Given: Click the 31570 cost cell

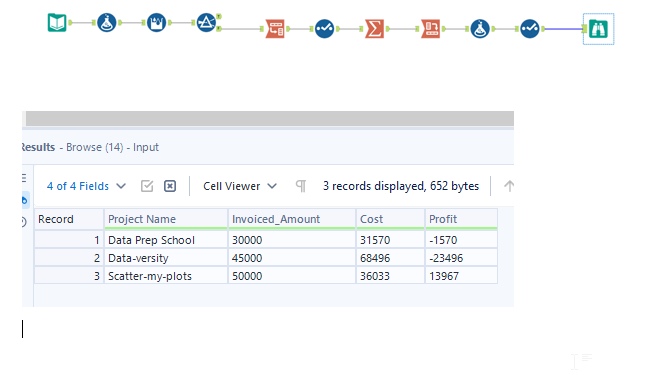Looking at the screenshot, I should [391, 240].
